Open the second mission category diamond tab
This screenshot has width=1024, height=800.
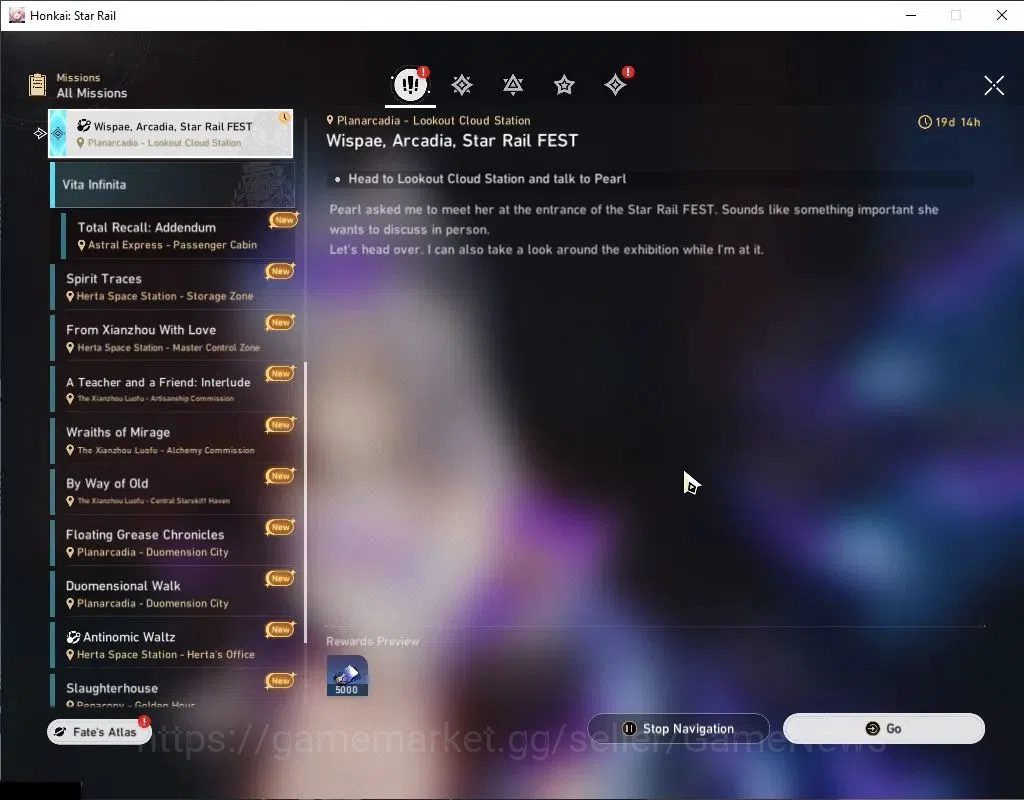(462, 85)
